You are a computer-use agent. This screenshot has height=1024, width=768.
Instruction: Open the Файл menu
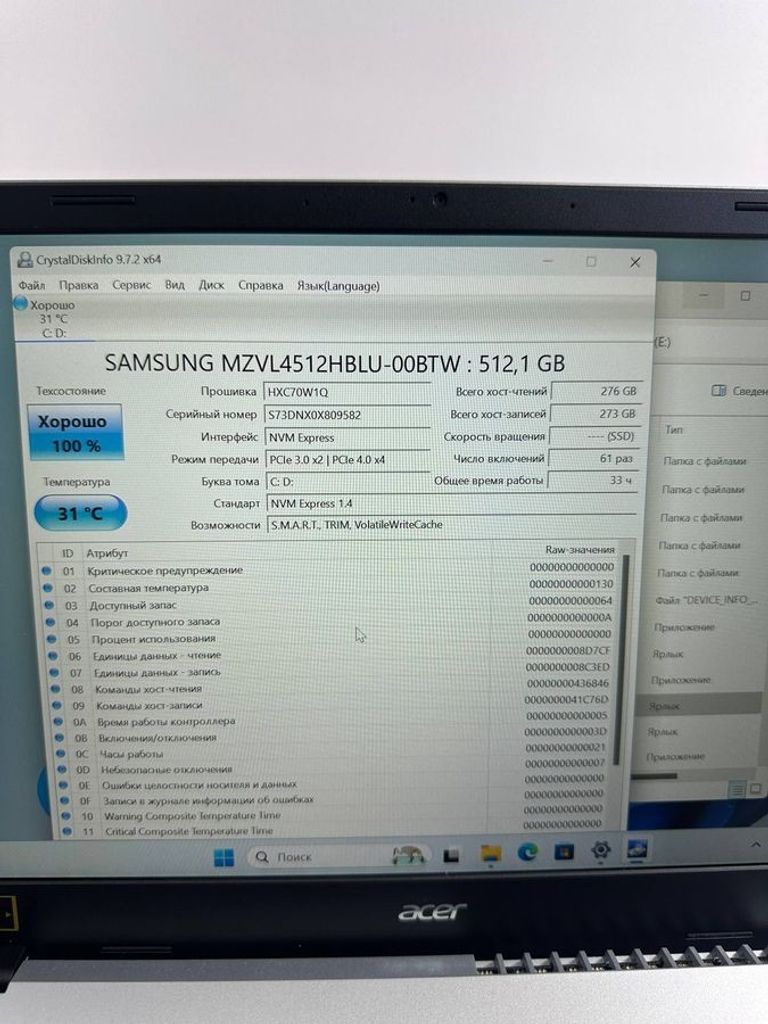[31, 285]
